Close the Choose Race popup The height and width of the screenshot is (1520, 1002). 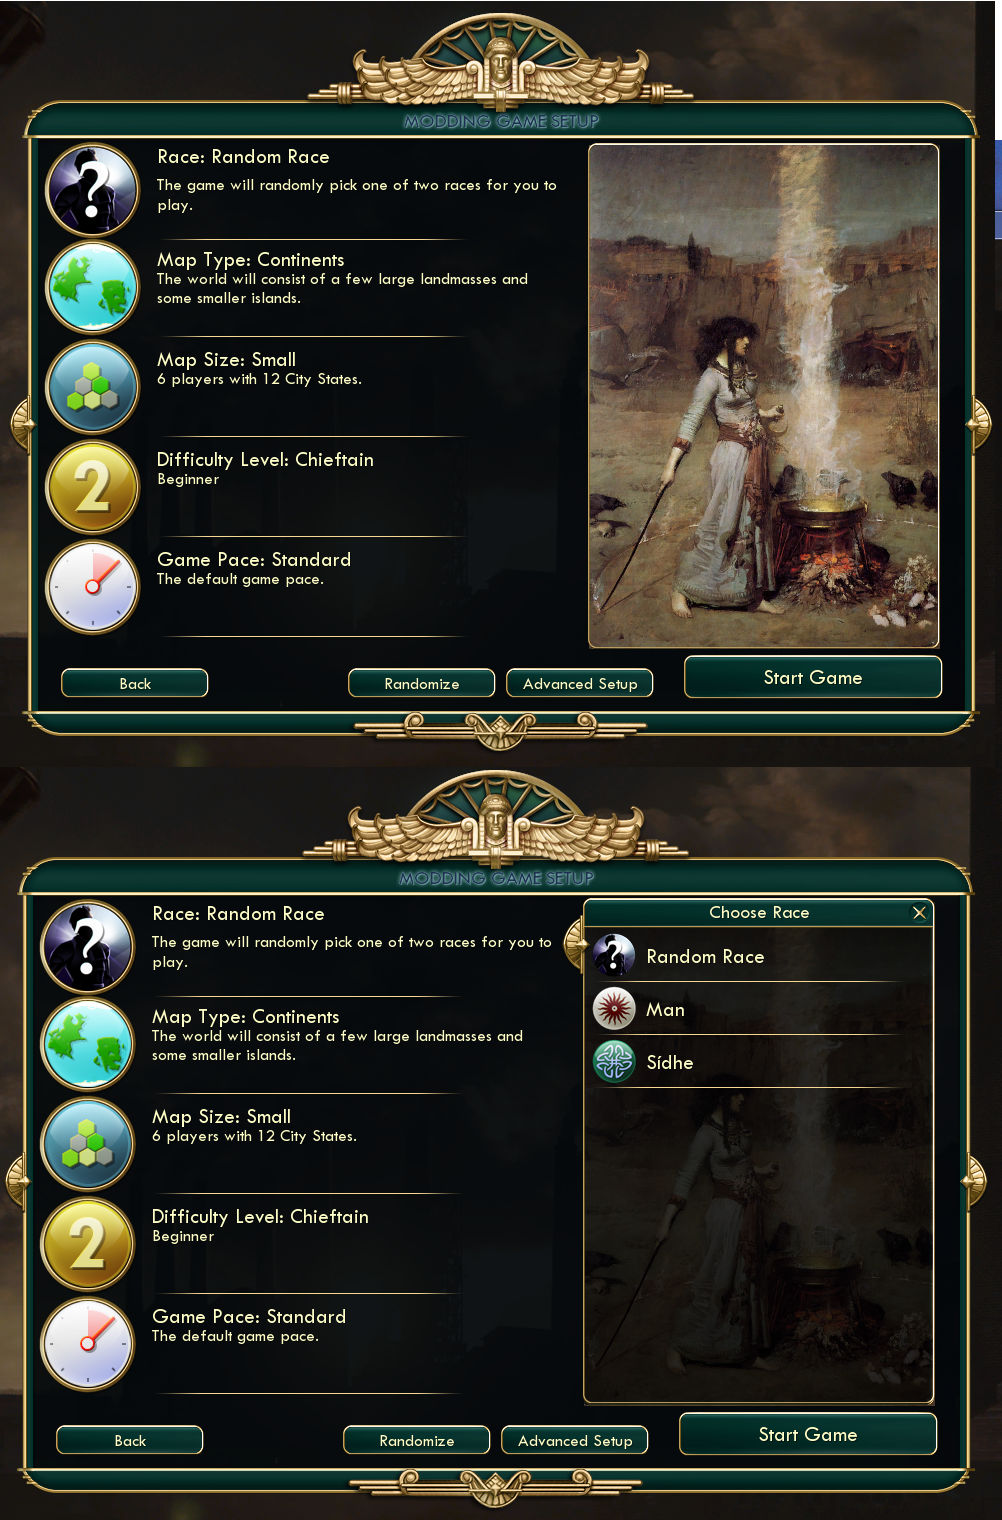coord(919,912)
